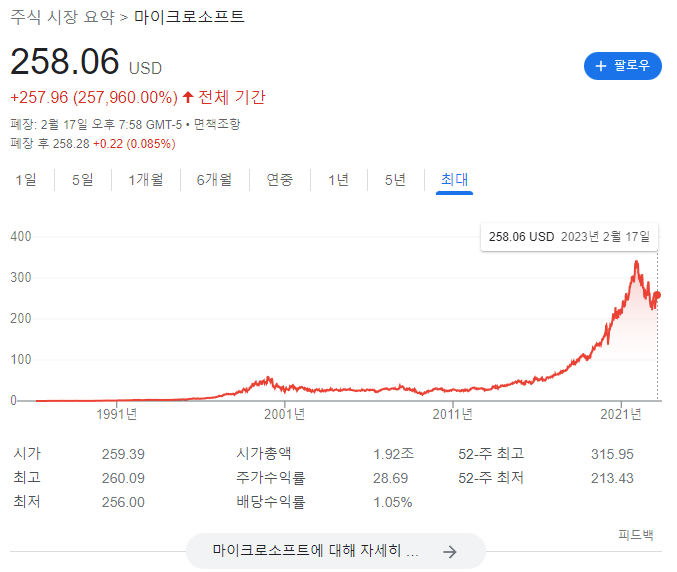This screenshot has height=572, width=677.
Task: Click the up arrow icon beside 전체 기간
Action: pyautogui.click(x=187, y=97)
